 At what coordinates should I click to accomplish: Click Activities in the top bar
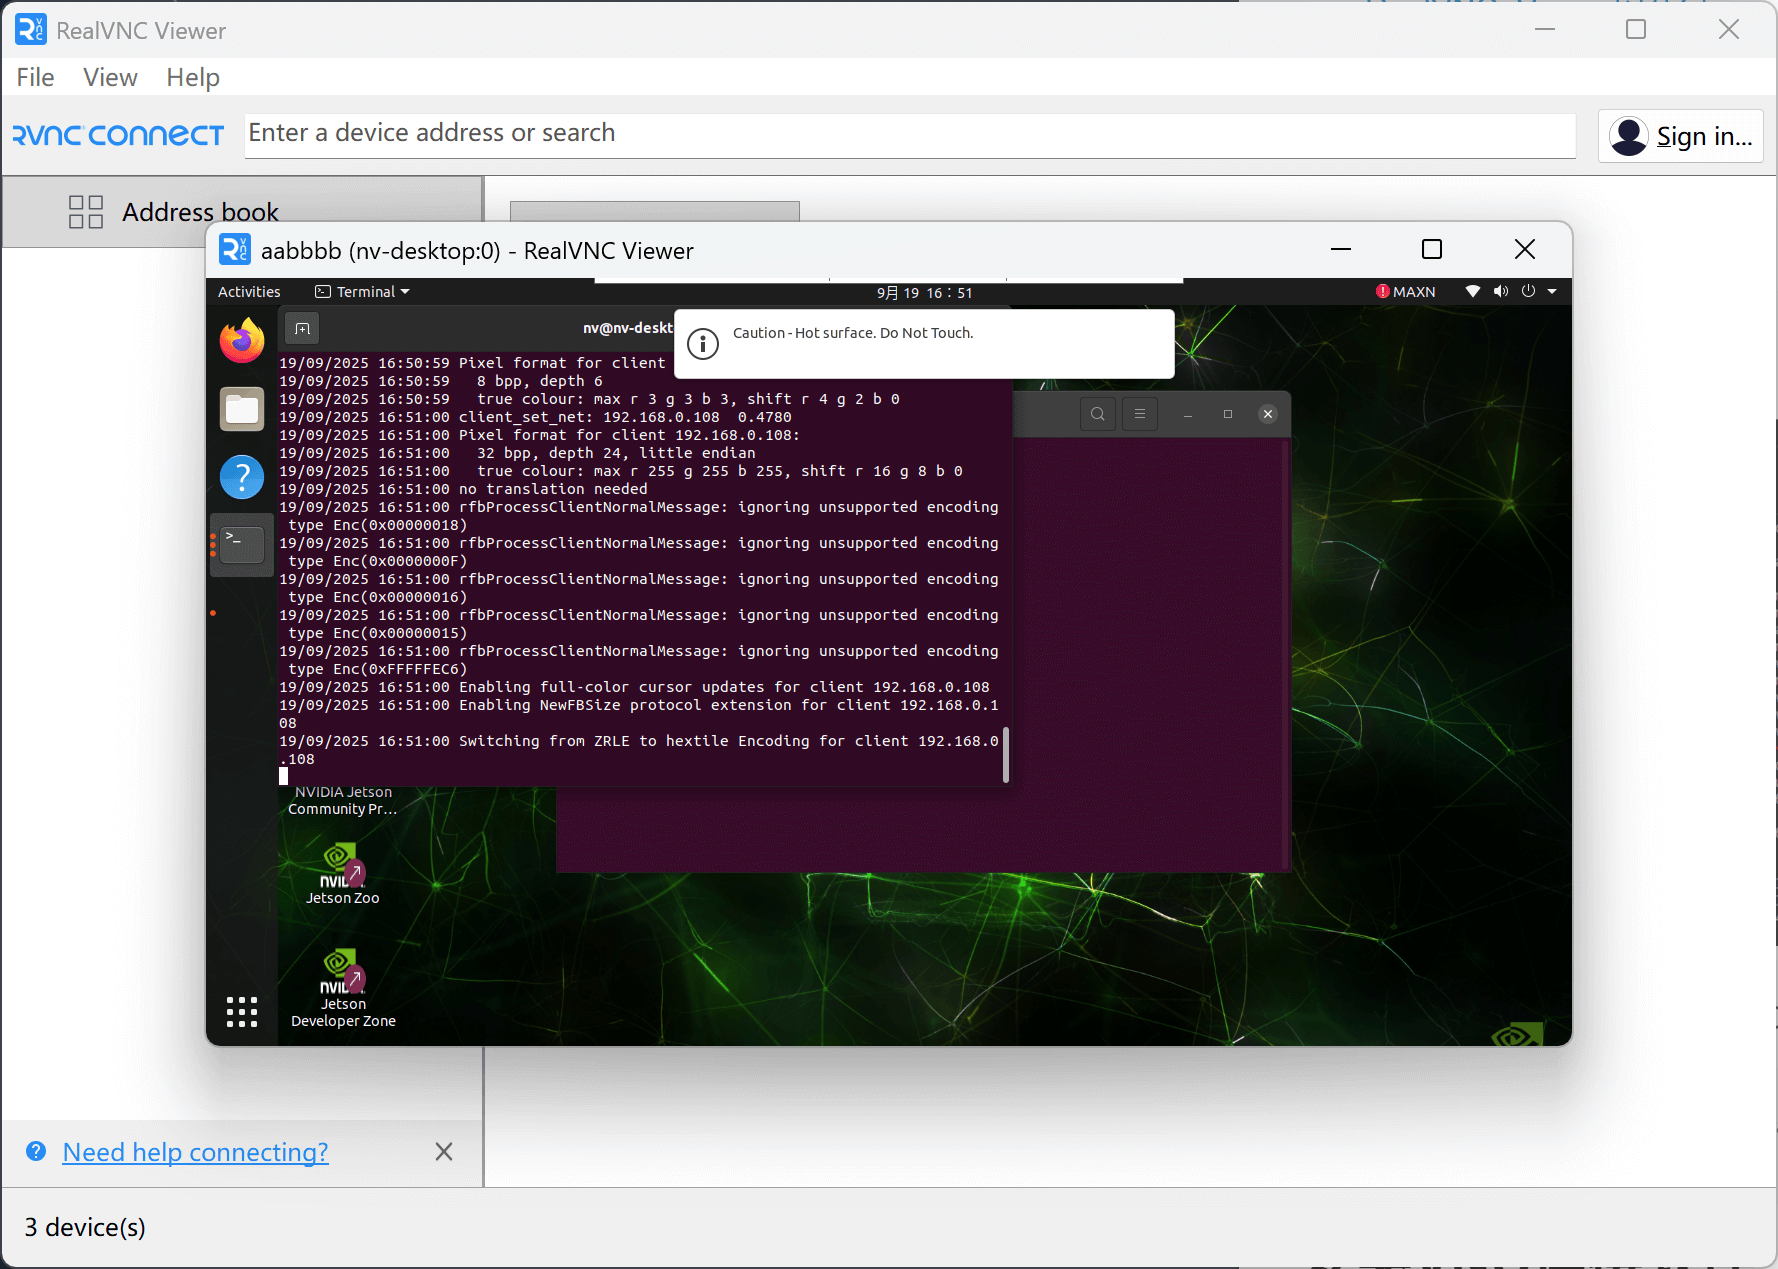point(249,292)
